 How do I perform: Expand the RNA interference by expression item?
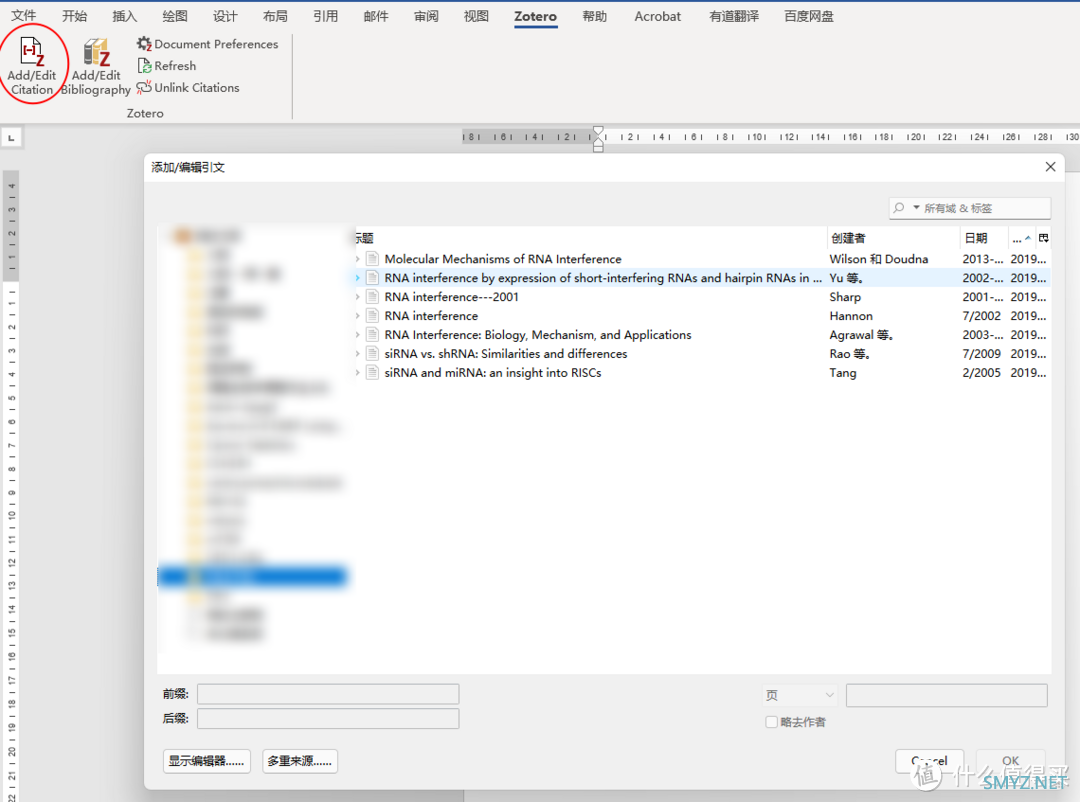(x=357, y=278)
